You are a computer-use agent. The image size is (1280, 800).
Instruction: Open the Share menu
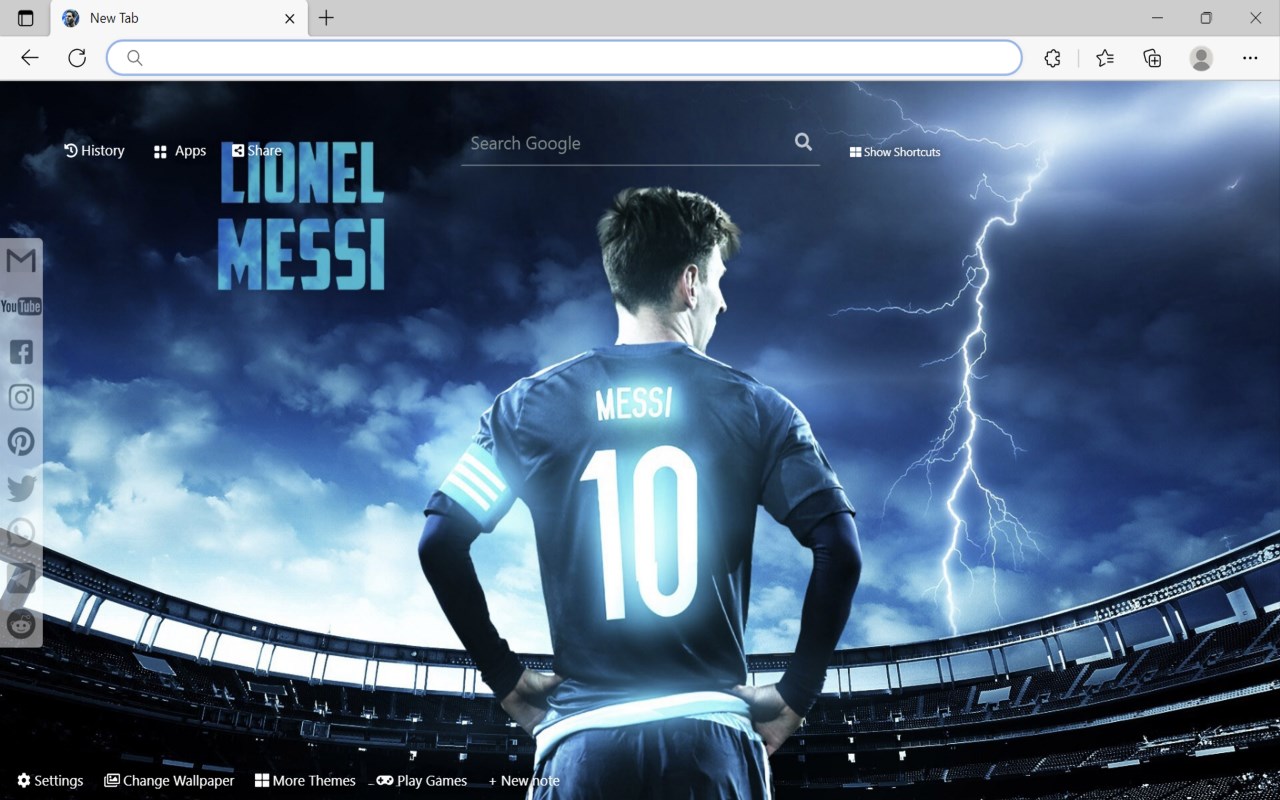pos(256,151)
